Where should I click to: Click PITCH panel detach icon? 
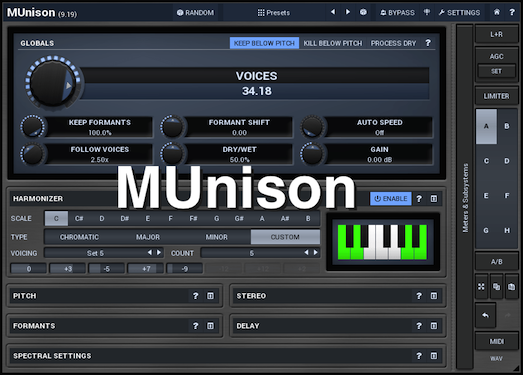coord(210,296)
